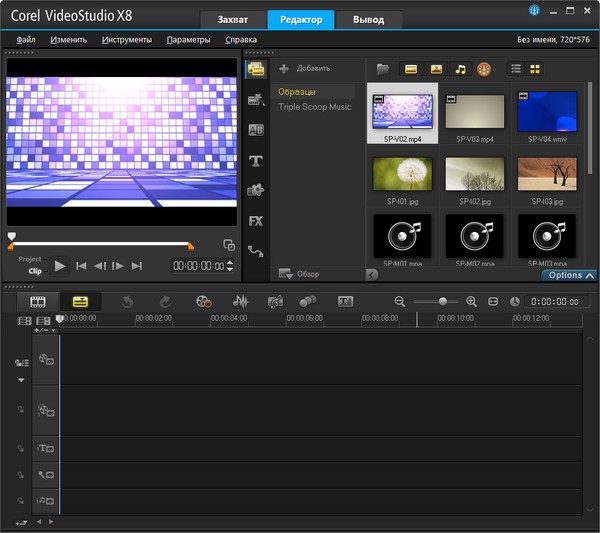Screen dimensions: 600x533
Task: Toggle photo files visibility in library
Action: [x=436, y=69]
